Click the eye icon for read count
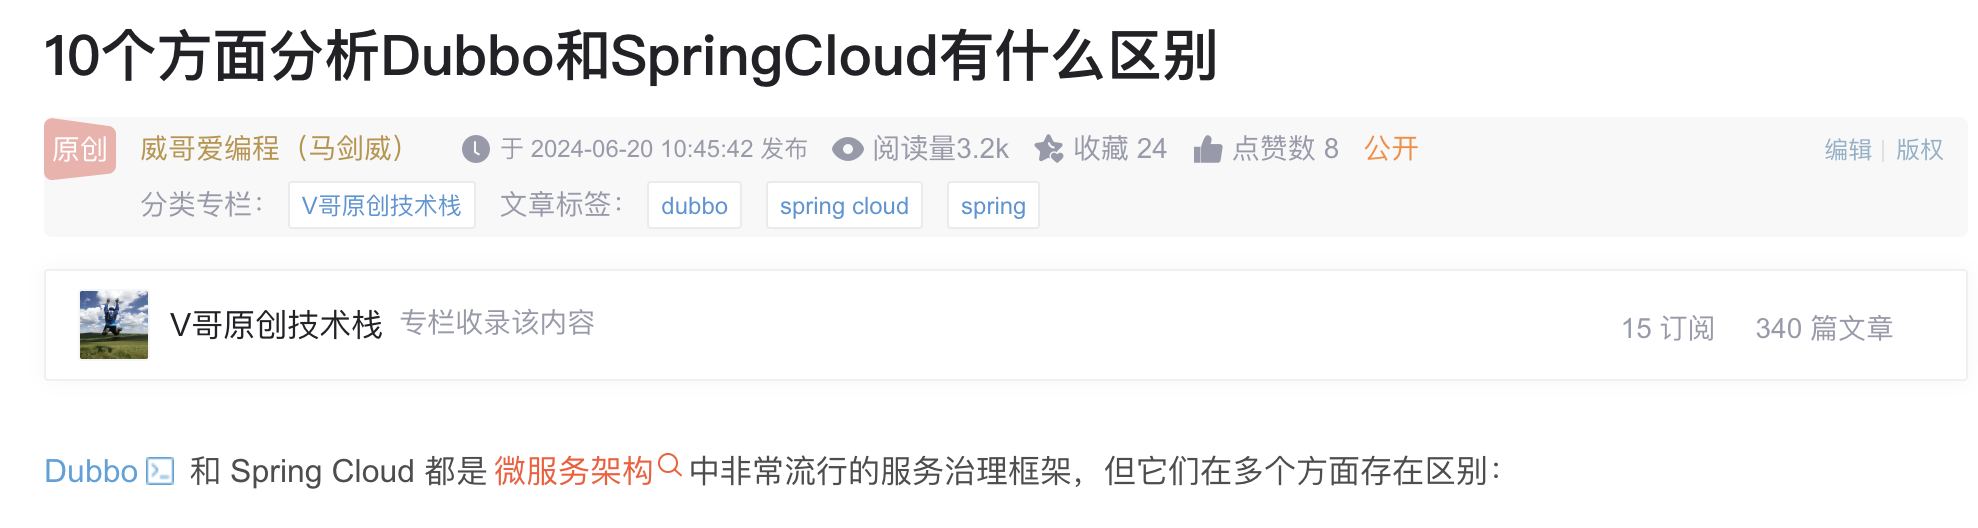The width and height of the screenshot is (1978, 528). pos(848,149)
